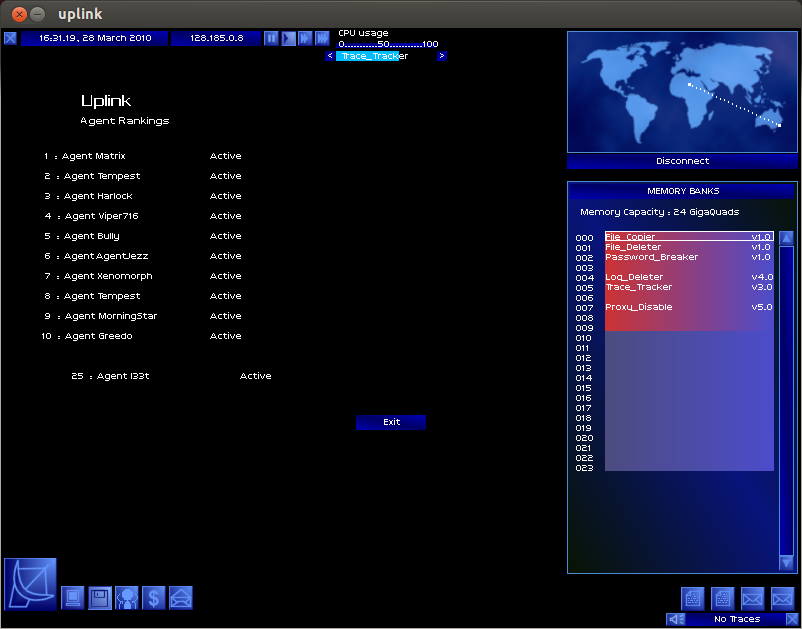Click Active status of Agent l33t
This screenshot has height=629, width=802.
[x=256, y=376]
